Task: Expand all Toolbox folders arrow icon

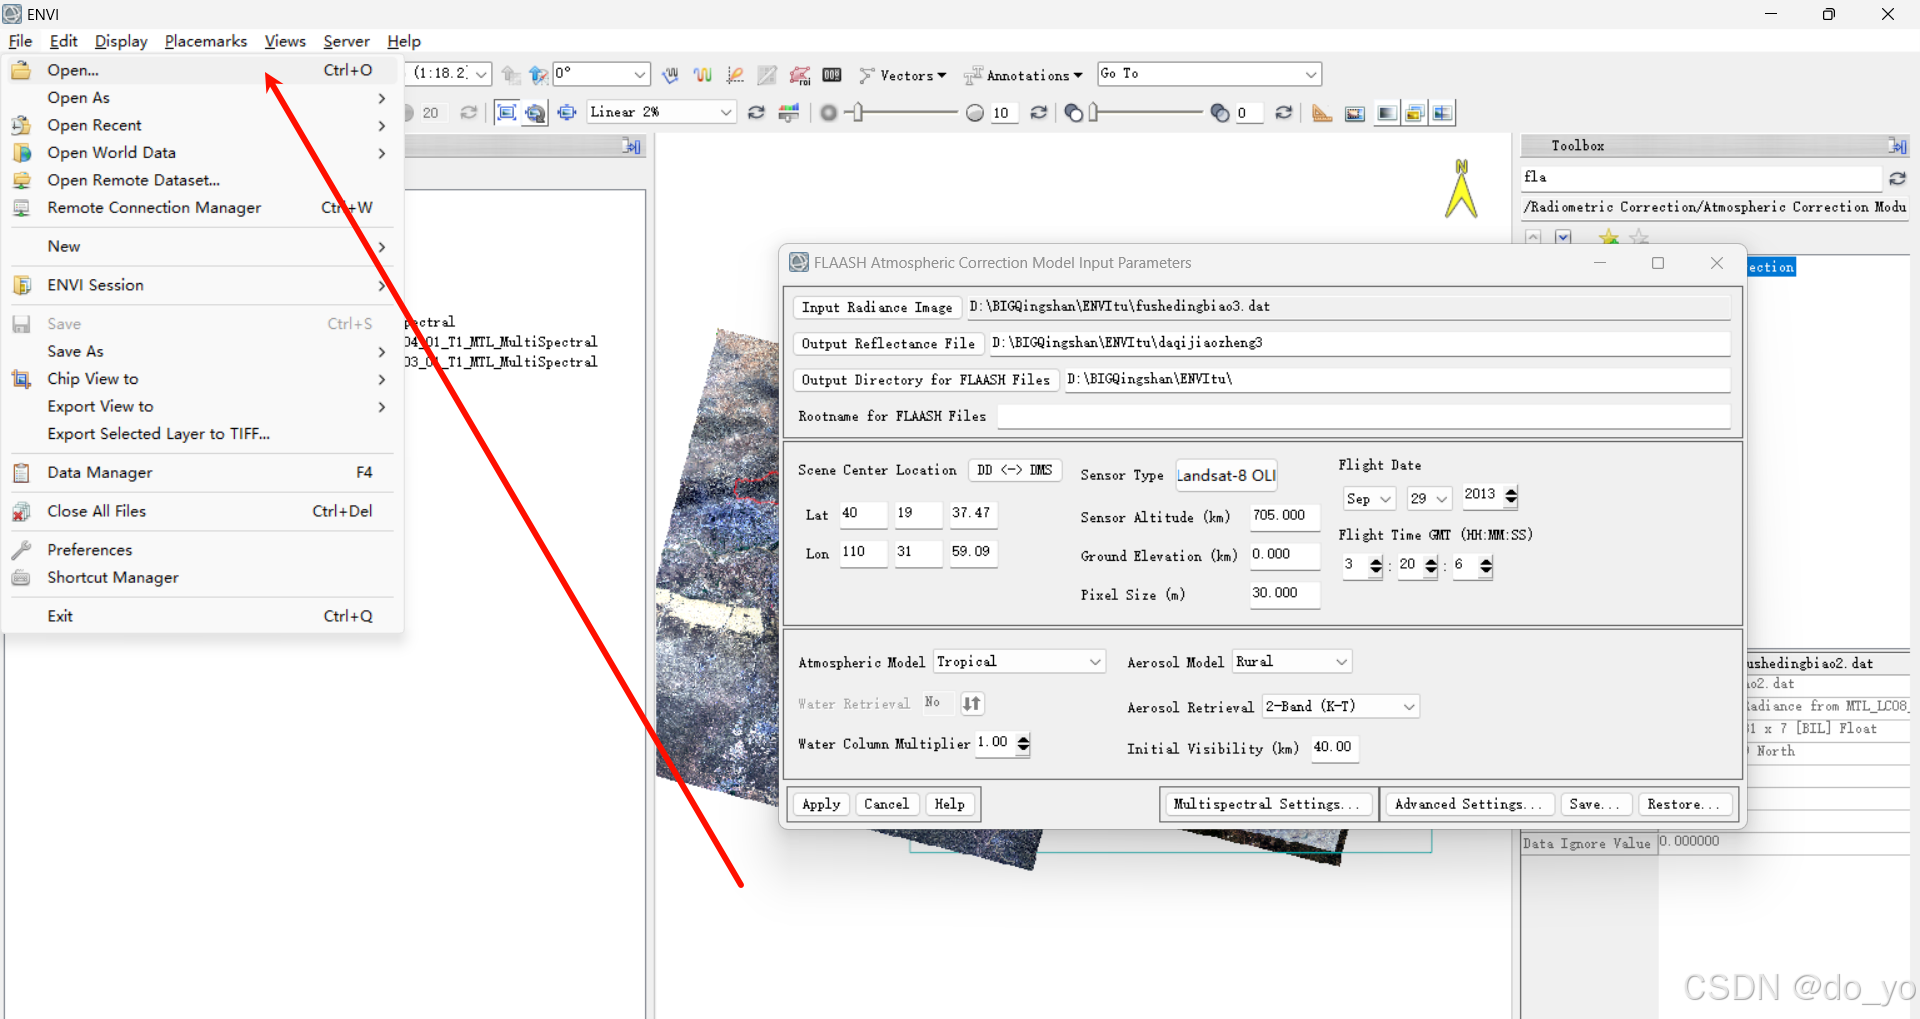Action: tap(1563, 237)
